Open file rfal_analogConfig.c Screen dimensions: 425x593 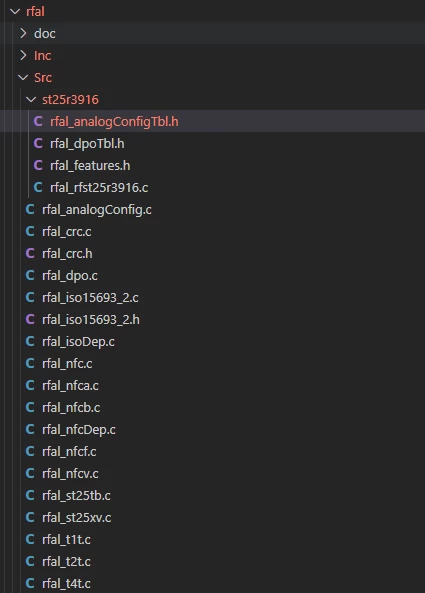97,209
